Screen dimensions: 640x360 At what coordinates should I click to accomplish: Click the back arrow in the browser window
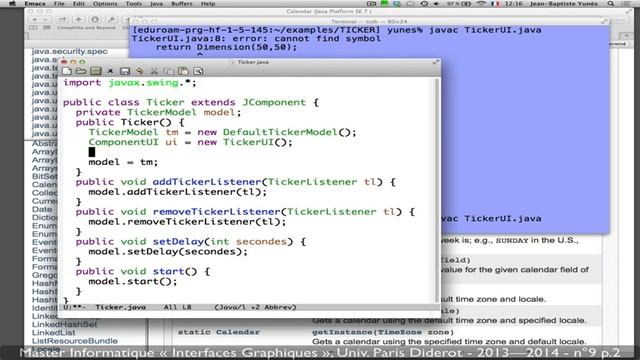[x=34, y=20]
